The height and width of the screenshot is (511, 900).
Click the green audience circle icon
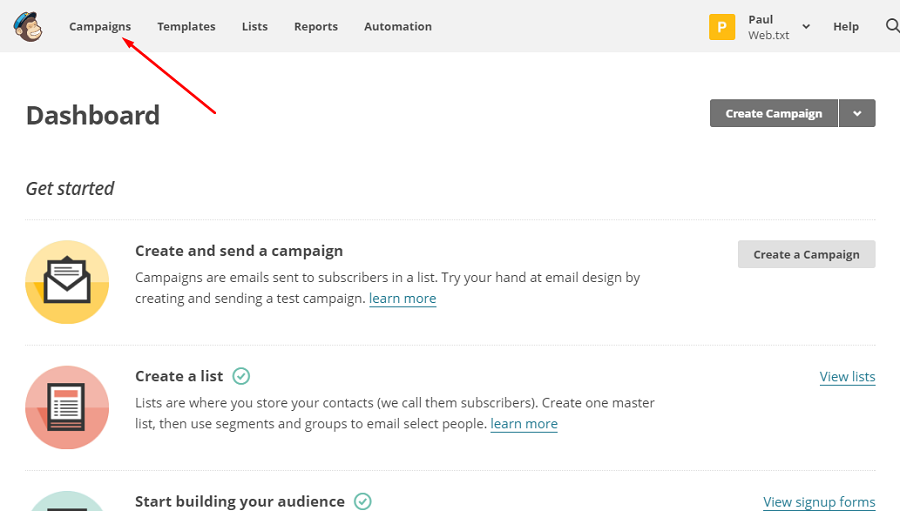(67, 502)
